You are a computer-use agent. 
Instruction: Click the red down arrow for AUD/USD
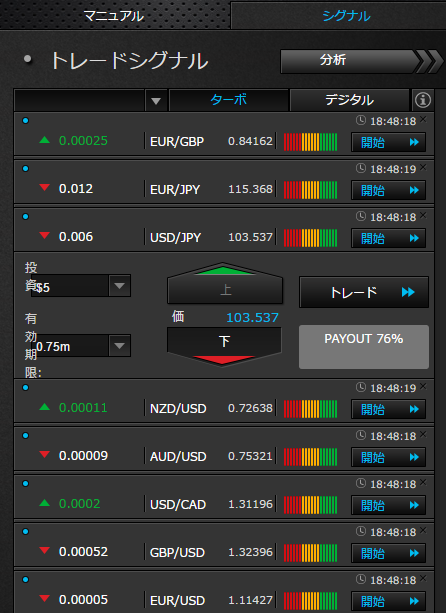coord(45,454)
